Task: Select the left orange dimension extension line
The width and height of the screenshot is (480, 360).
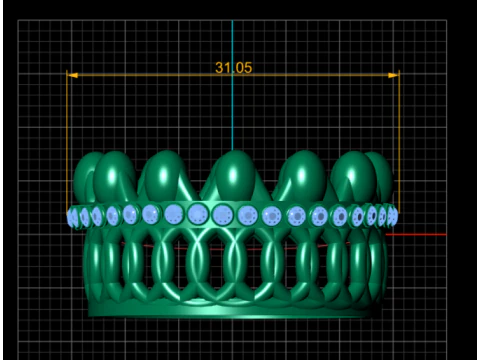Action: click(67, 142)
